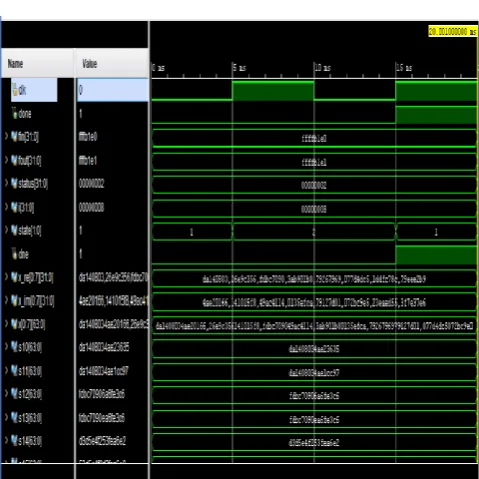Click the i[31:0] bus icon

click(x=14, y=207)
